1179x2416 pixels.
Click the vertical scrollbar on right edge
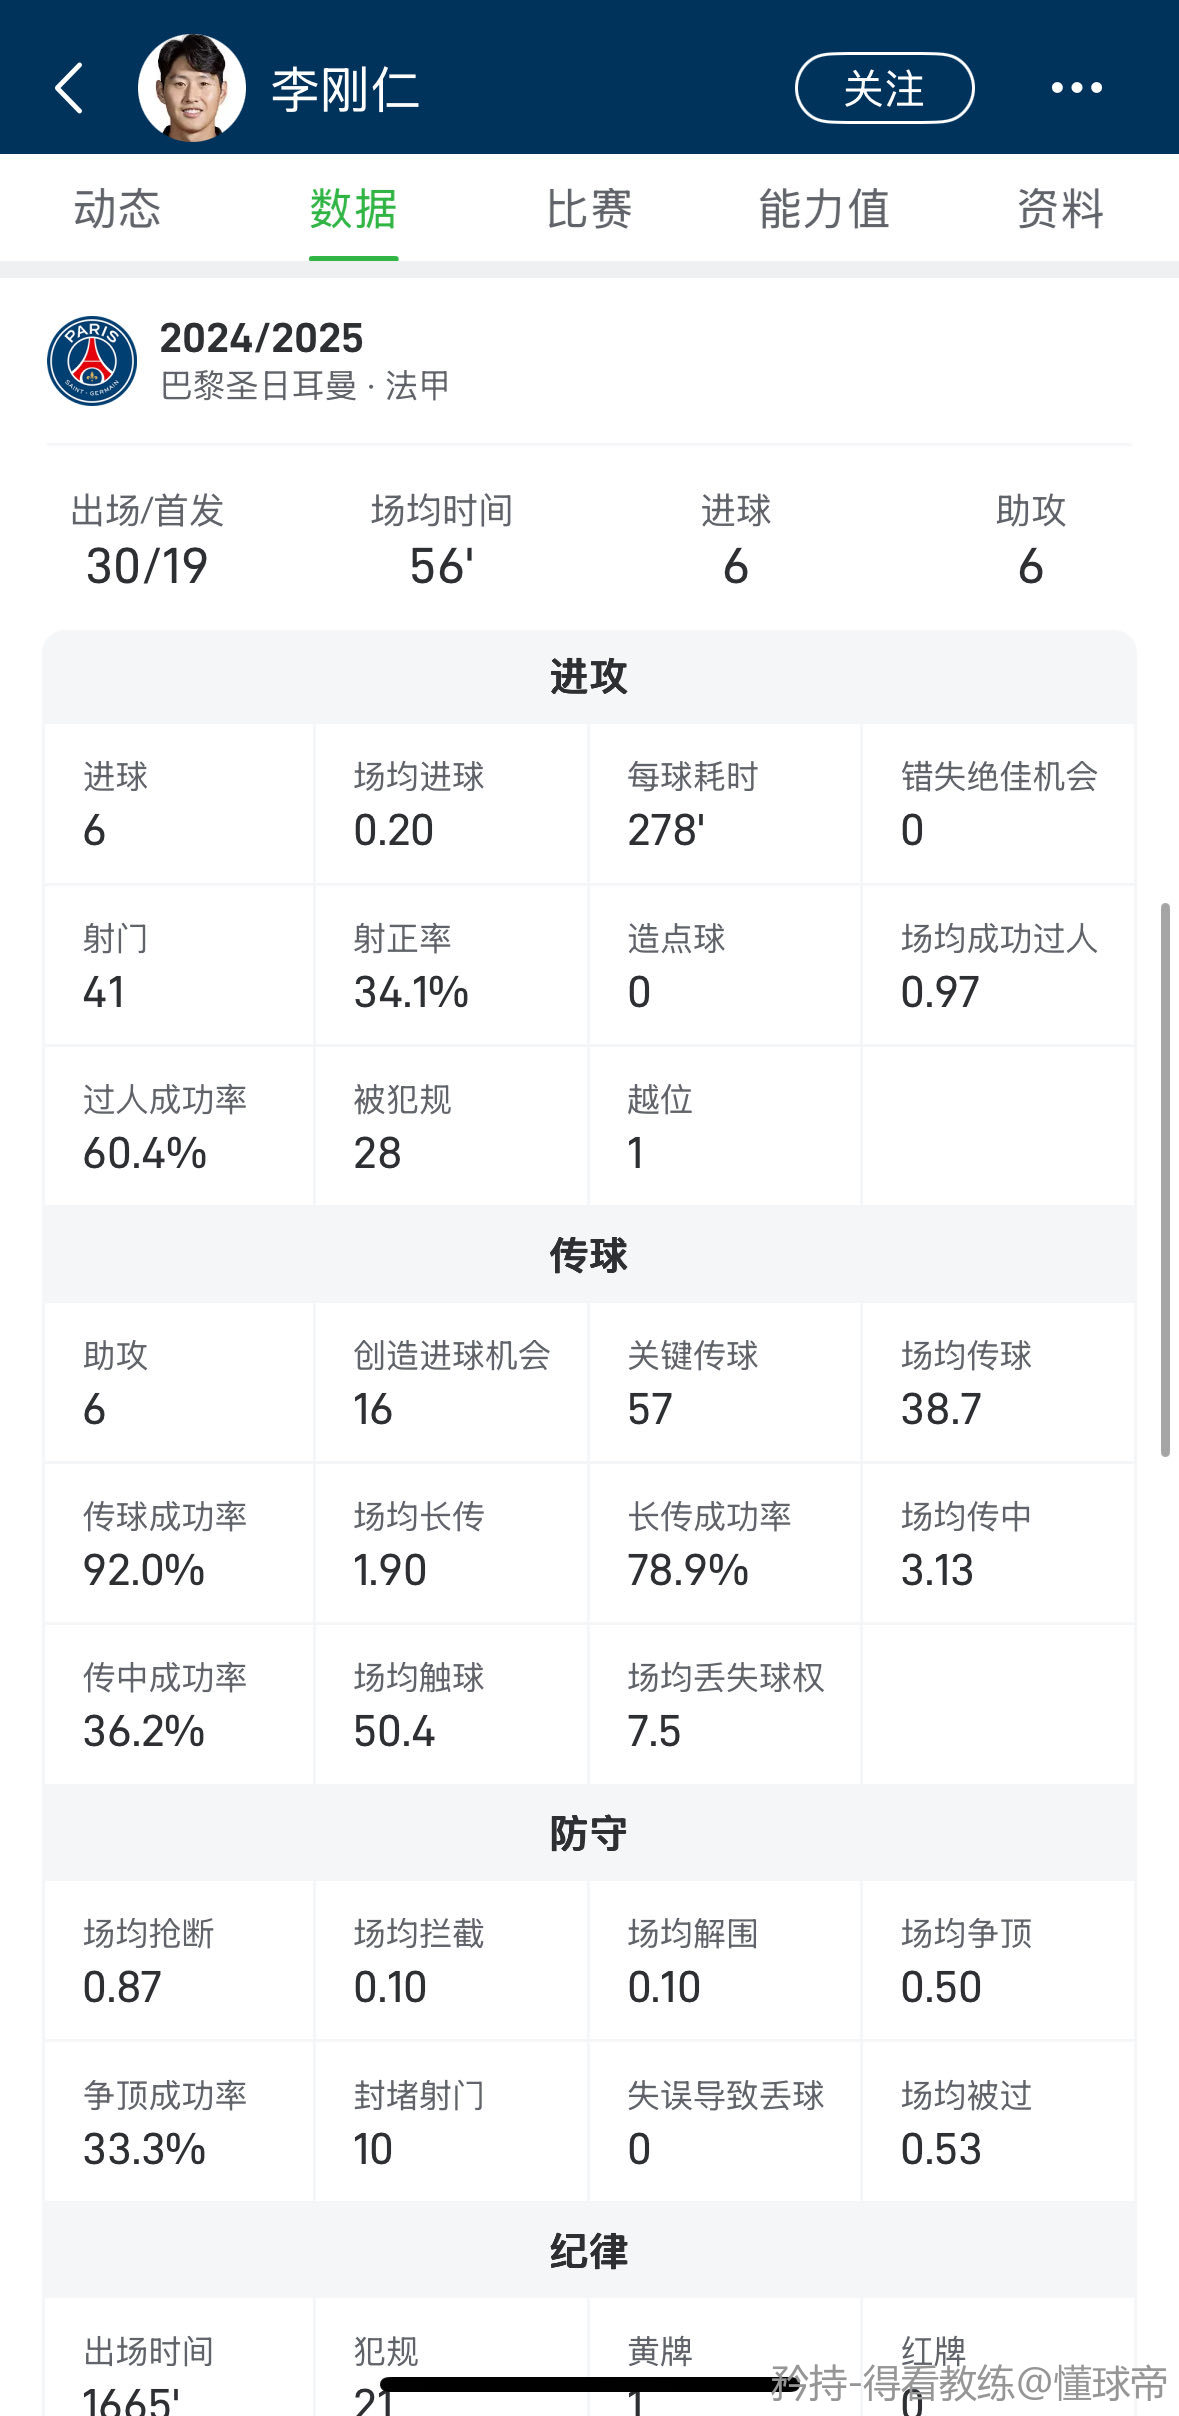tap(1165, 1180)
